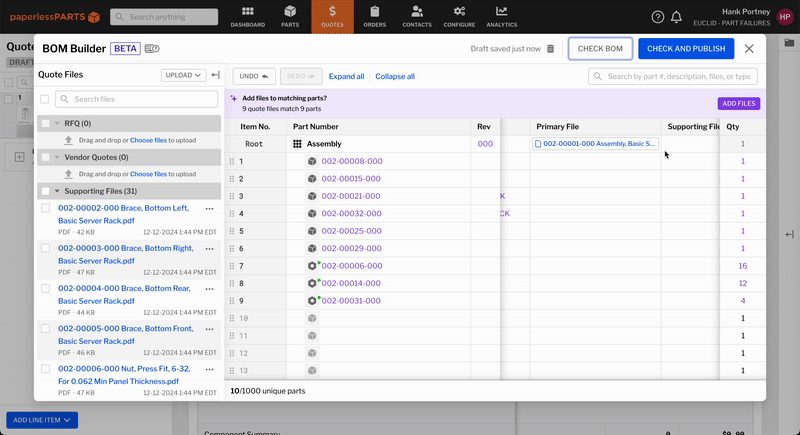Screen dimensions: 800x435
Task: Open options for 002-00005-000 Brace file
Action: pyautogui.click(x=209, y=329)
